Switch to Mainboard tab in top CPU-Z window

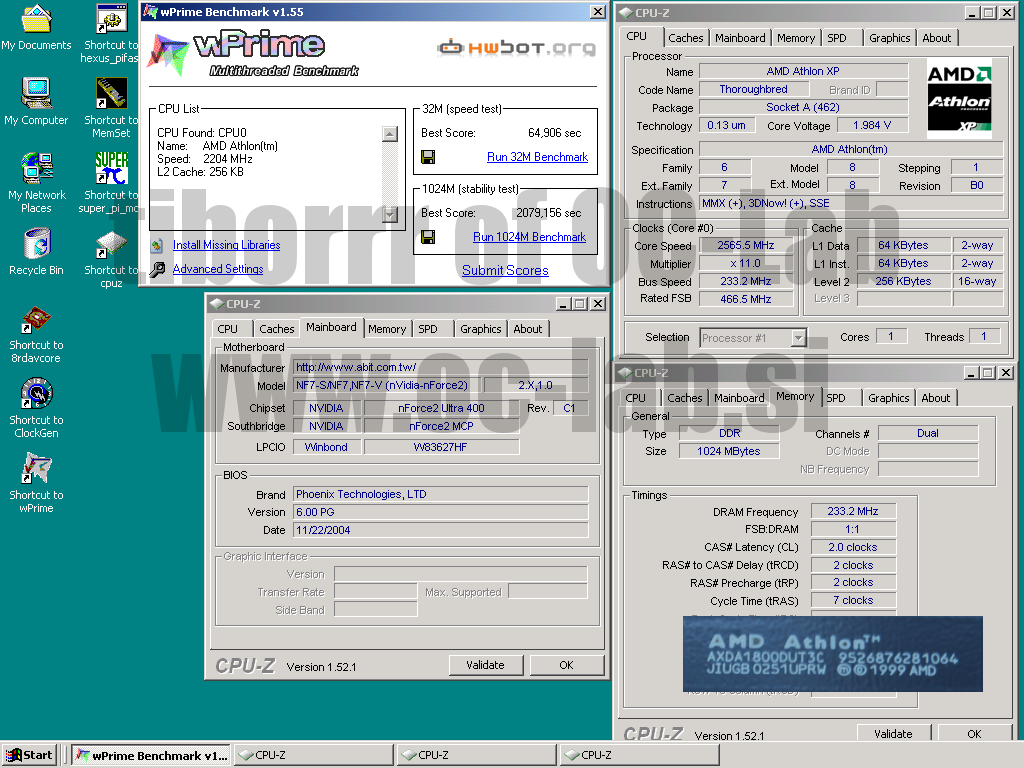(x=740, y=38)
